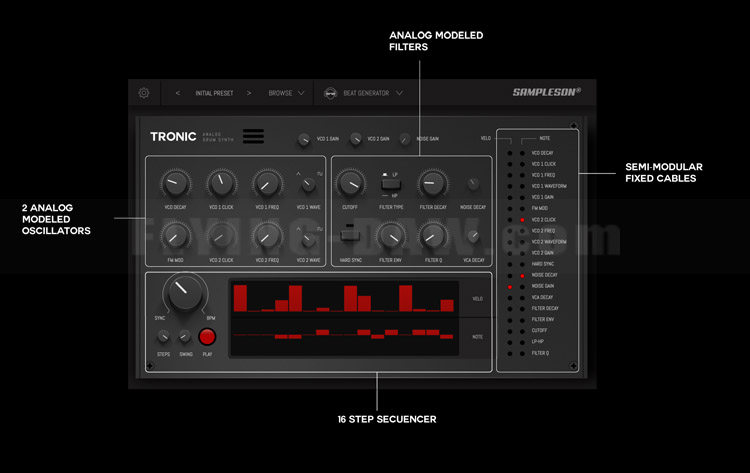Click the Cutoff knob

coord(350,184)
